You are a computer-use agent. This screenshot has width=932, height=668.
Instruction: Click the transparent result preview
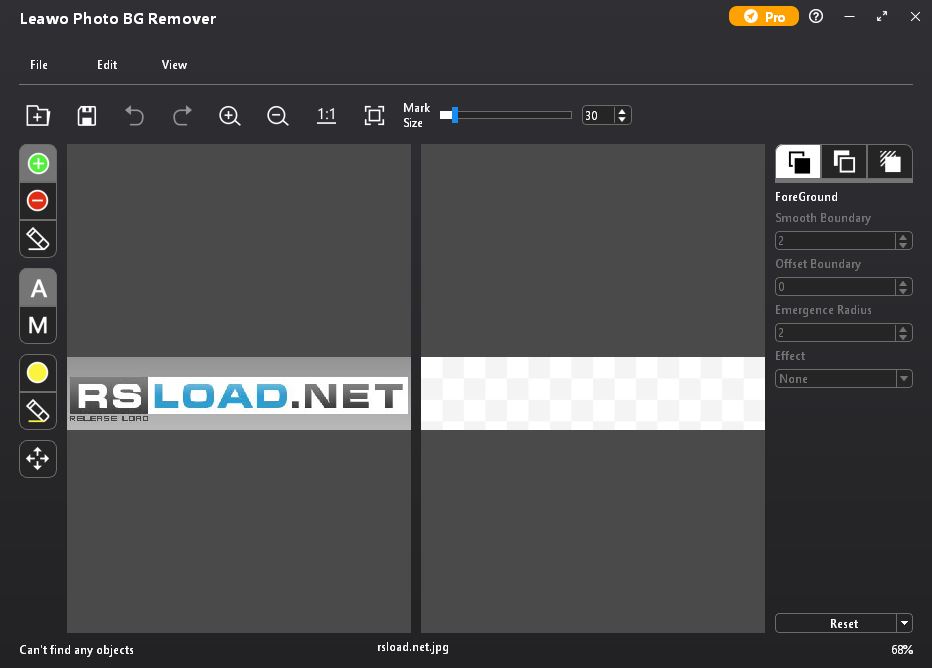(x=593, y=393)
